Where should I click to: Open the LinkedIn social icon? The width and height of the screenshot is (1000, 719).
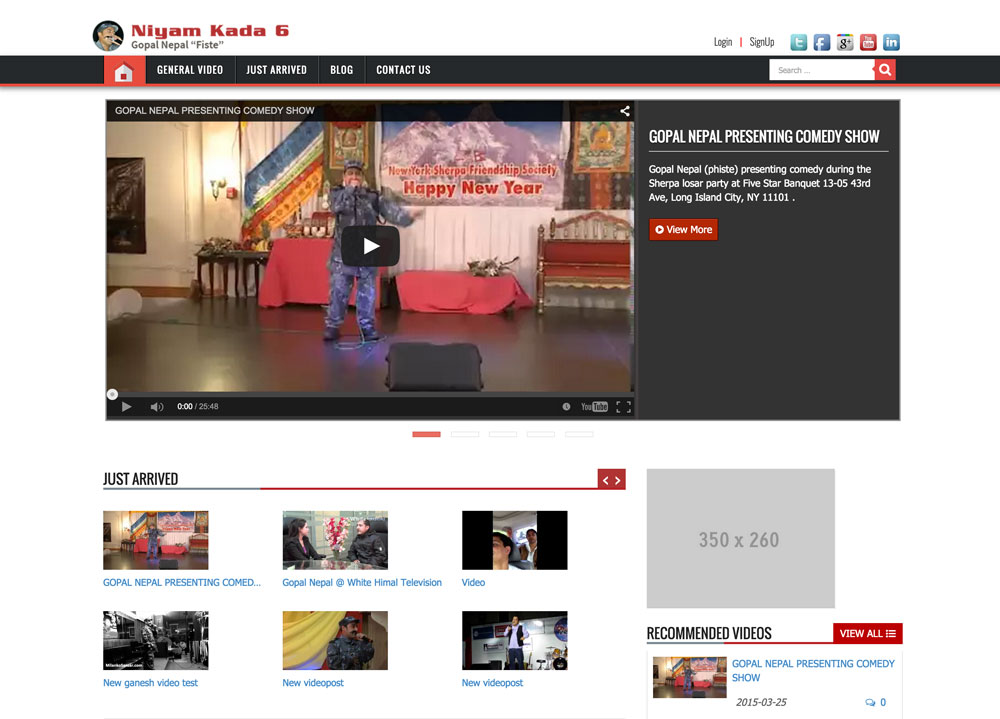click(x=891, y=42)
